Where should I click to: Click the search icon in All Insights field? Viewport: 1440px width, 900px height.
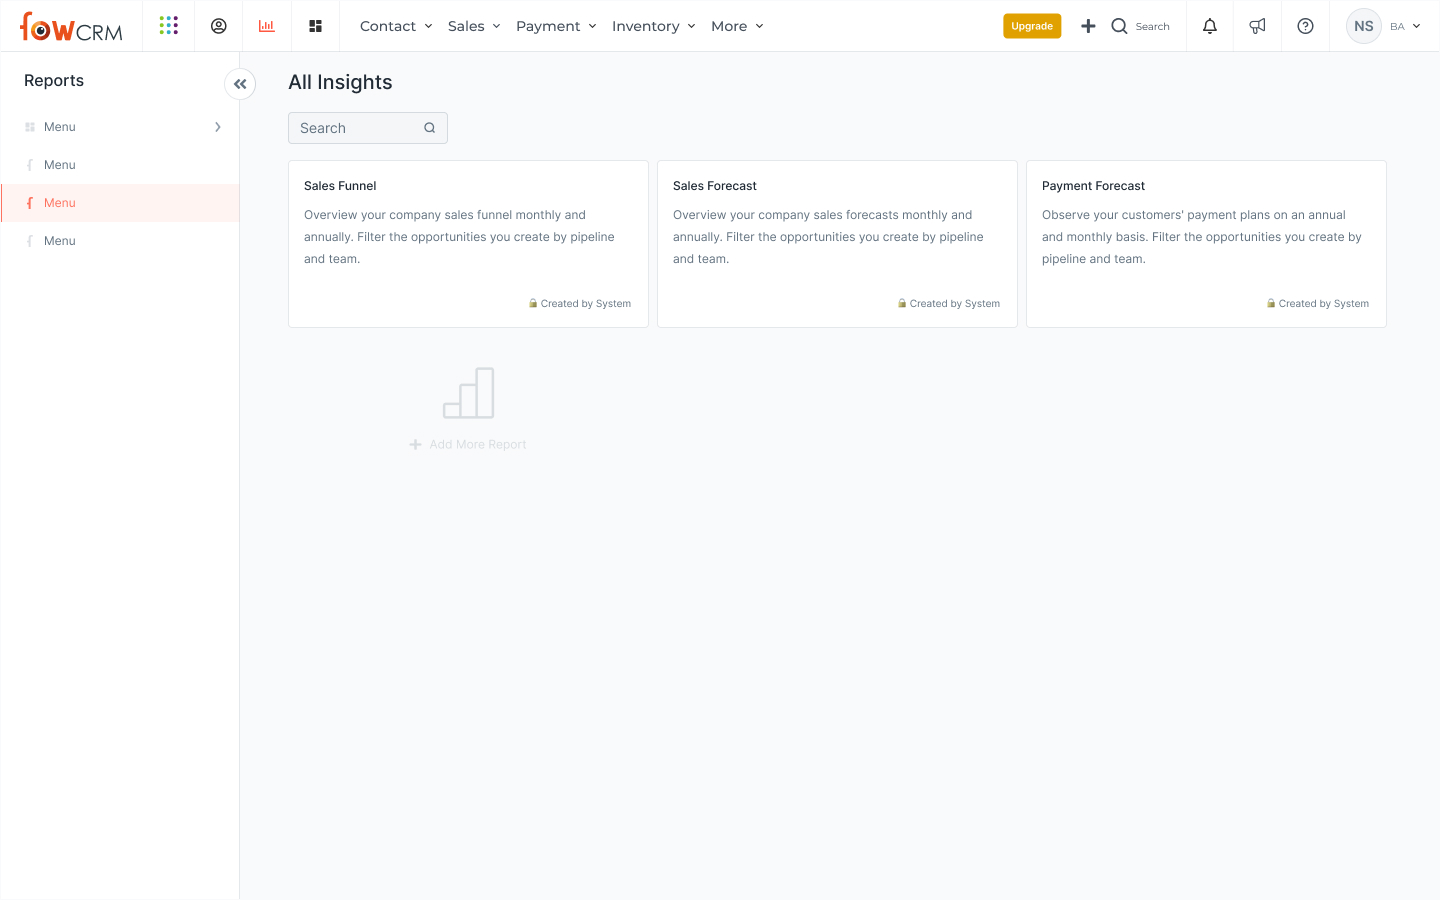pyautogui.click(x=429, y=128)
